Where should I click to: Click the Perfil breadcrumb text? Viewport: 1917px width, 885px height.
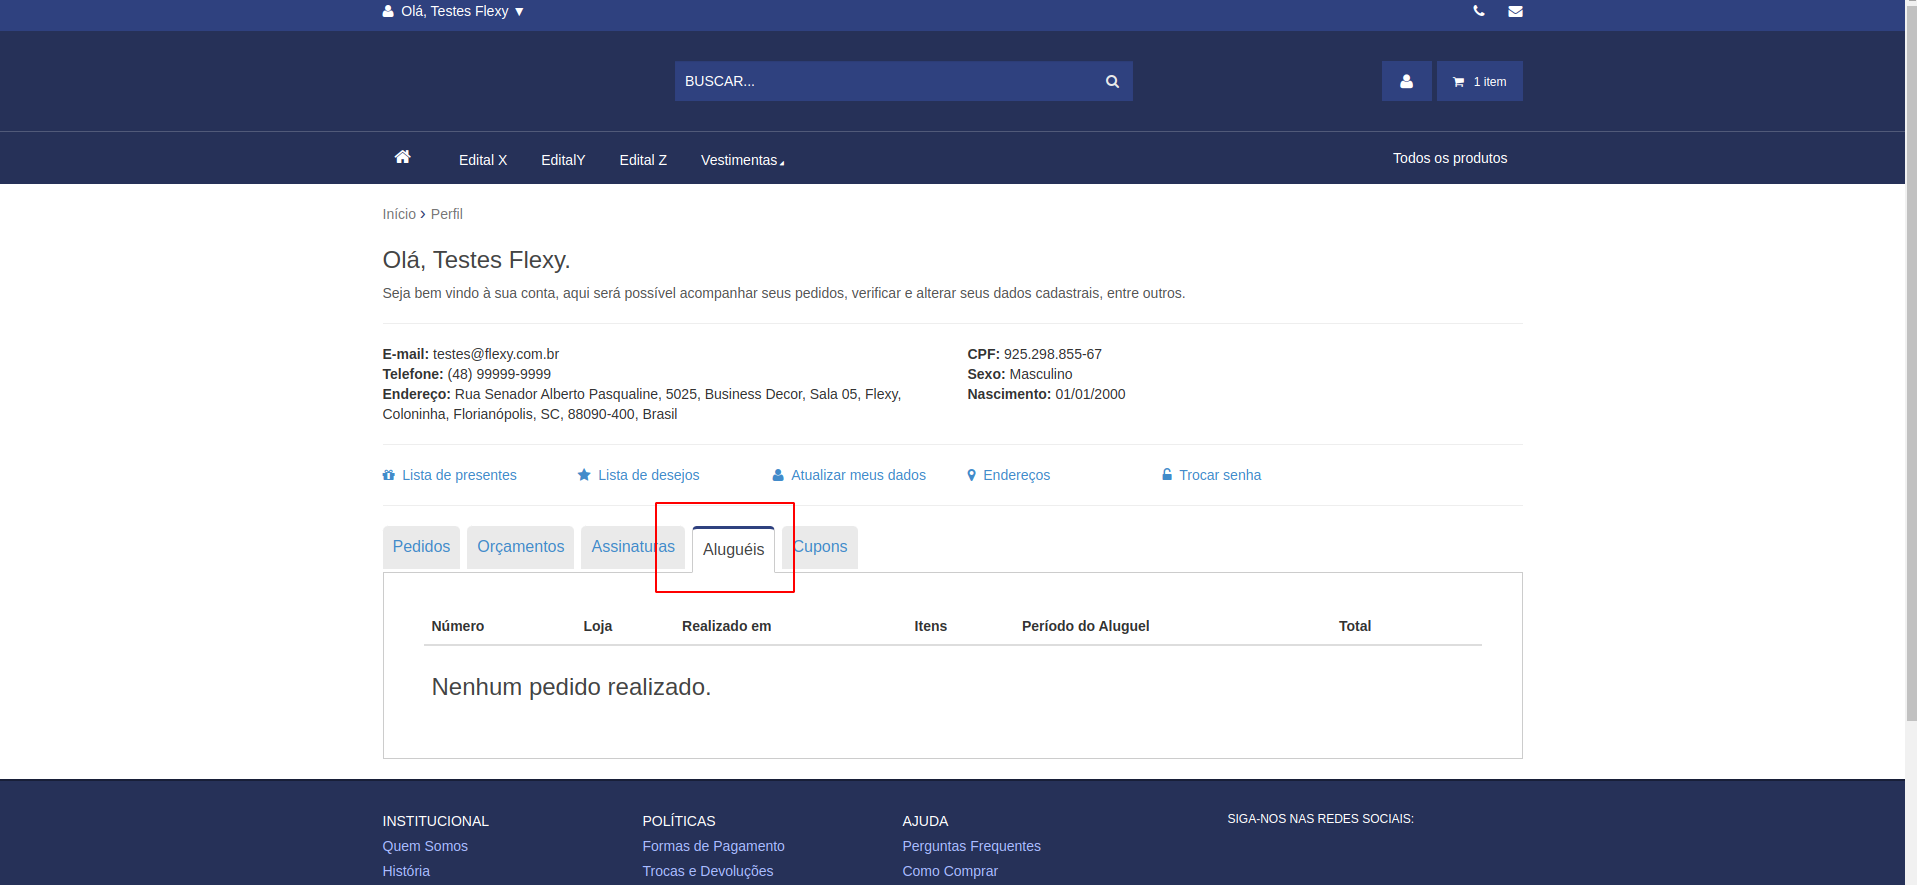[x=446, y=214]
